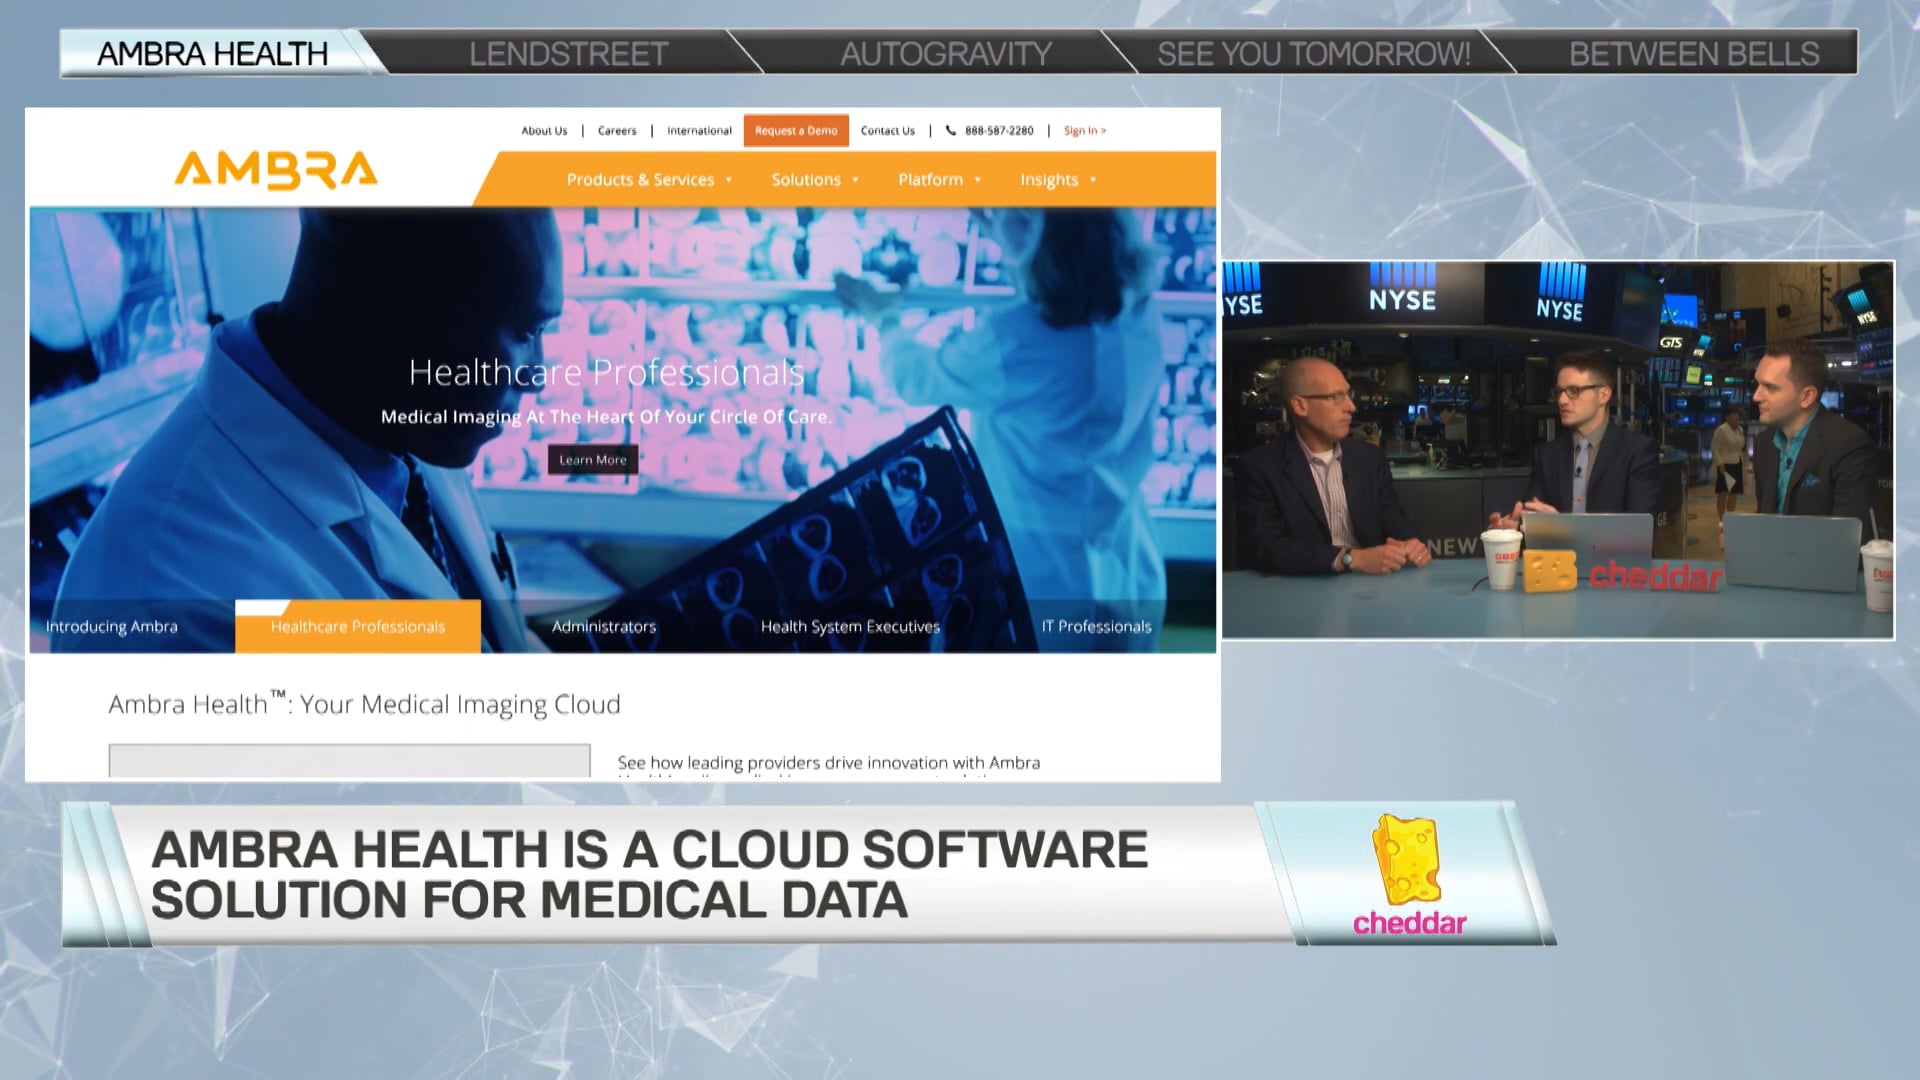Click the cheddar cheese logo in banner
This screenshot has height=1080, width=1920.
[x=1409, y=875]
